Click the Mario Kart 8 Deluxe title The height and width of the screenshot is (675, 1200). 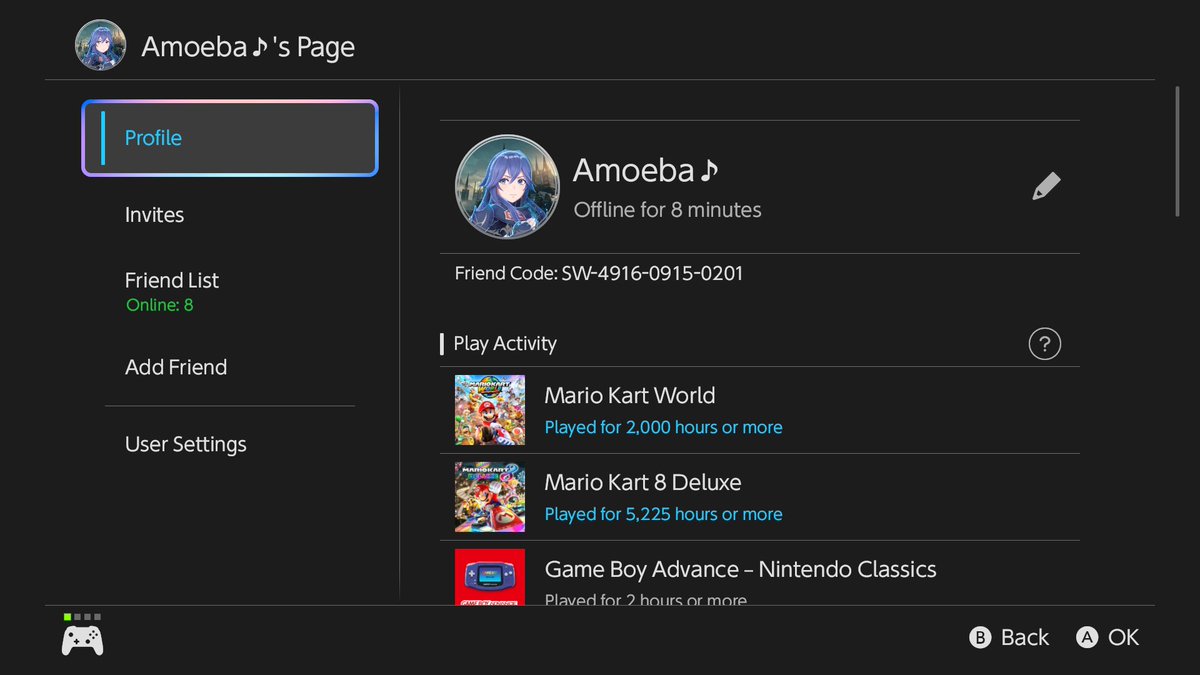(x=643, y=482)
